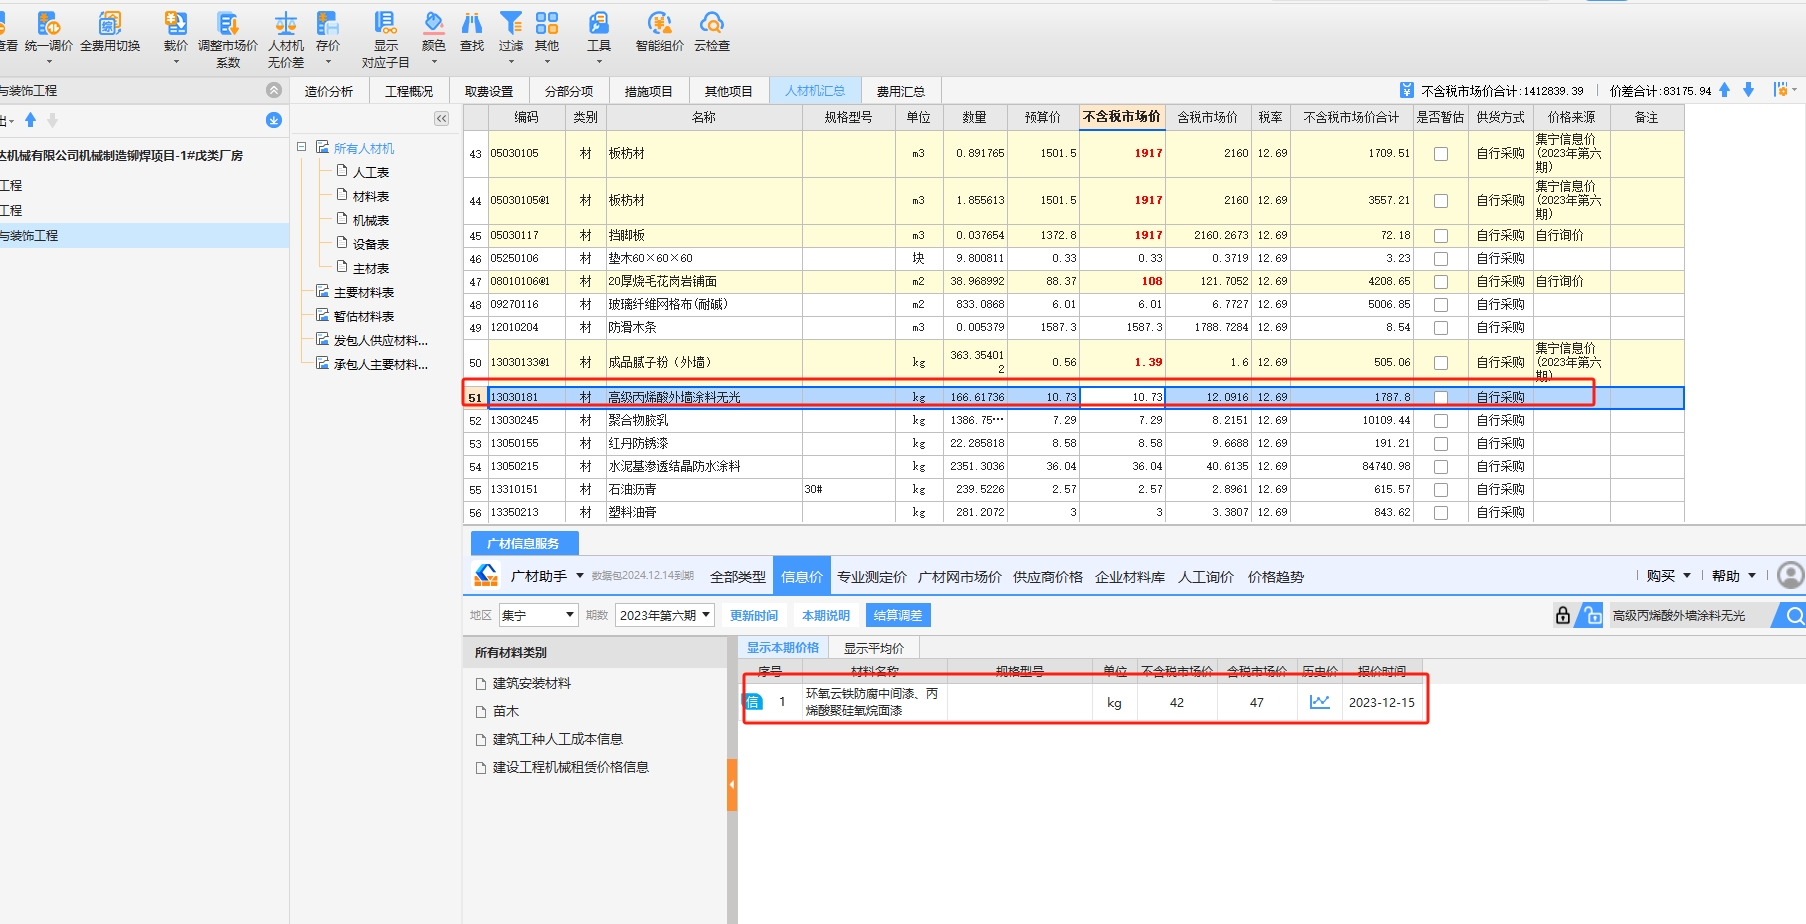This screenshot has height=924, width=1806.
Task: Open dropdown arrow under 载价
Action: [176, 62]
